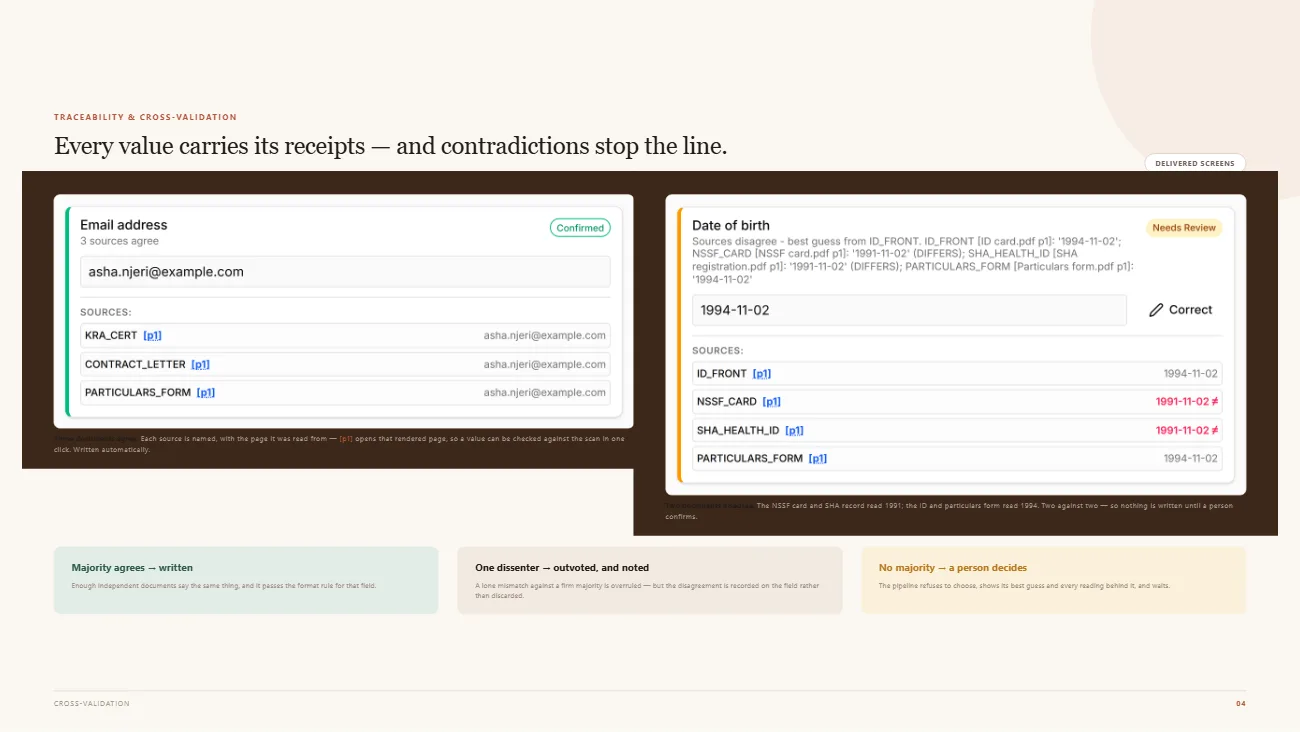Open the [p1] link beside NSSF_CARD
Image resolution: width=1300 pixels, height=732 pixels.
click(772, 402)
